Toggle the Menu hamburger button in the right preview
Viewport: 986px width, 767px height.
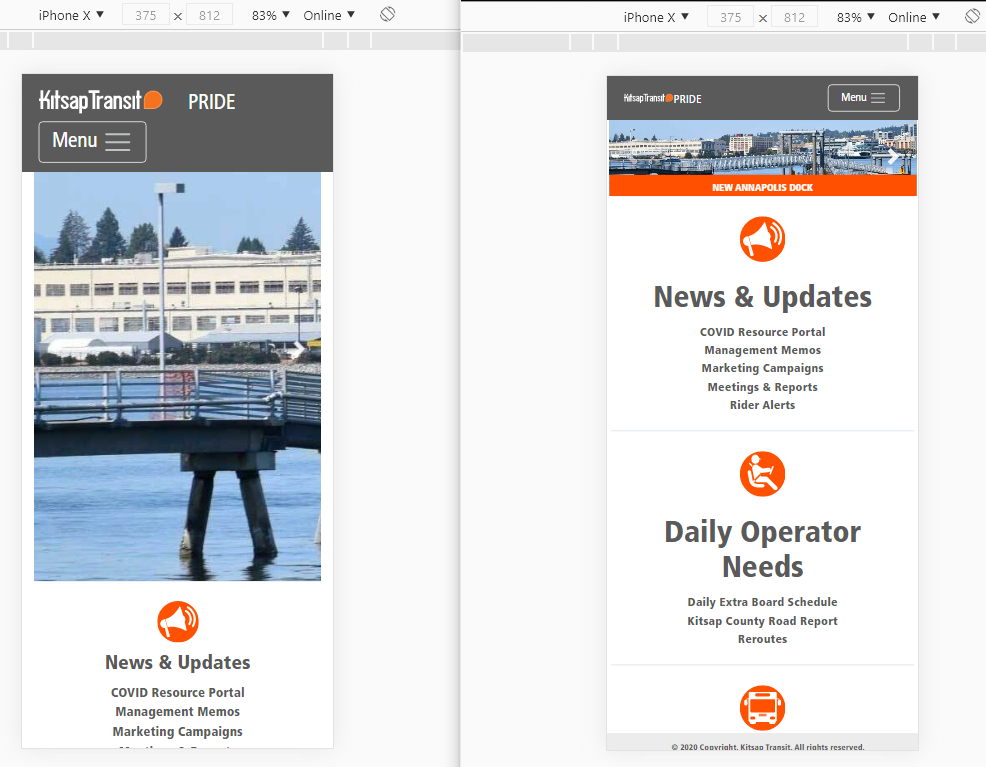click(863, 98)
